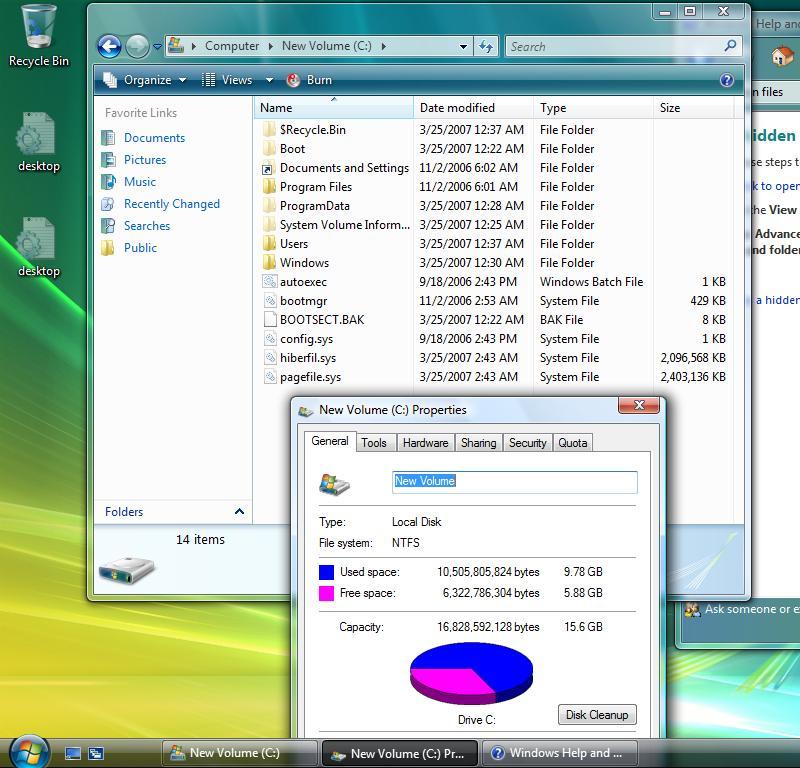This screenshot has width=800, height=768.
Task: Click the Refresh button beside the address bar
Action: 486,46
